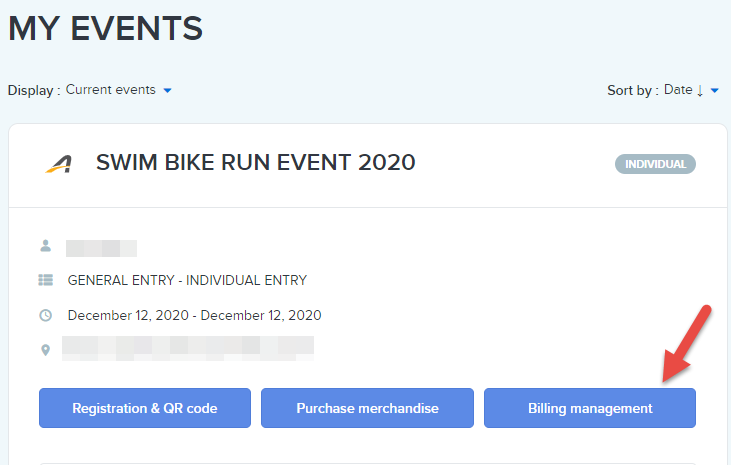Click the Swim Bike Run event logo

pos(59,163)
